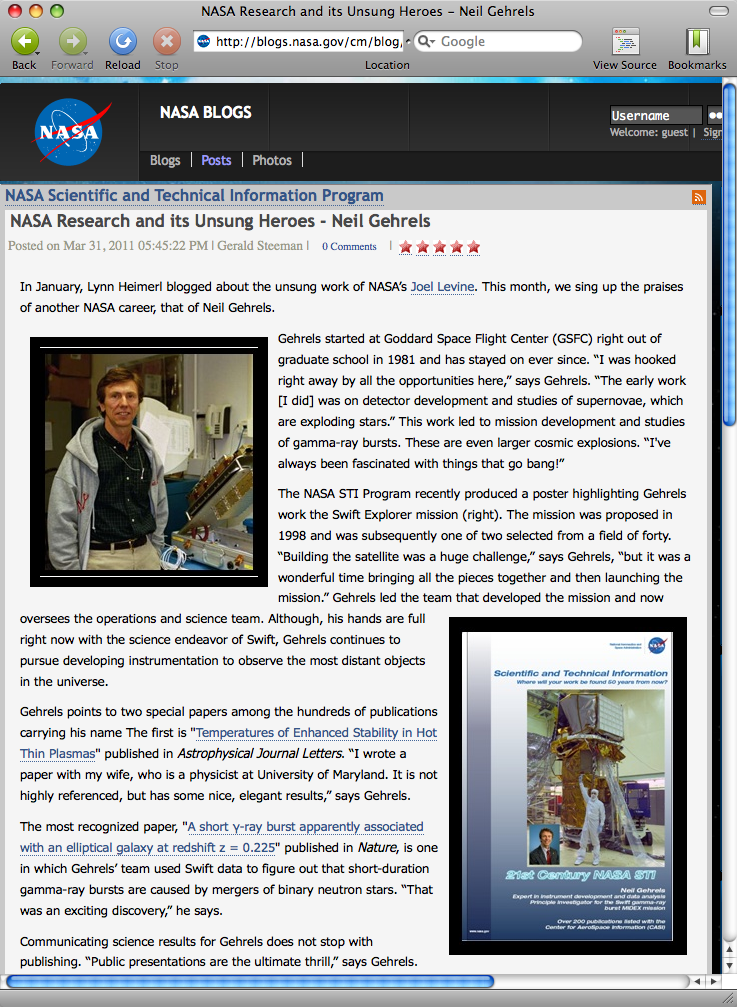The width and height of the screenshot is (737, 1007).
Task: Rate the post with the first star
Action: 405,247
